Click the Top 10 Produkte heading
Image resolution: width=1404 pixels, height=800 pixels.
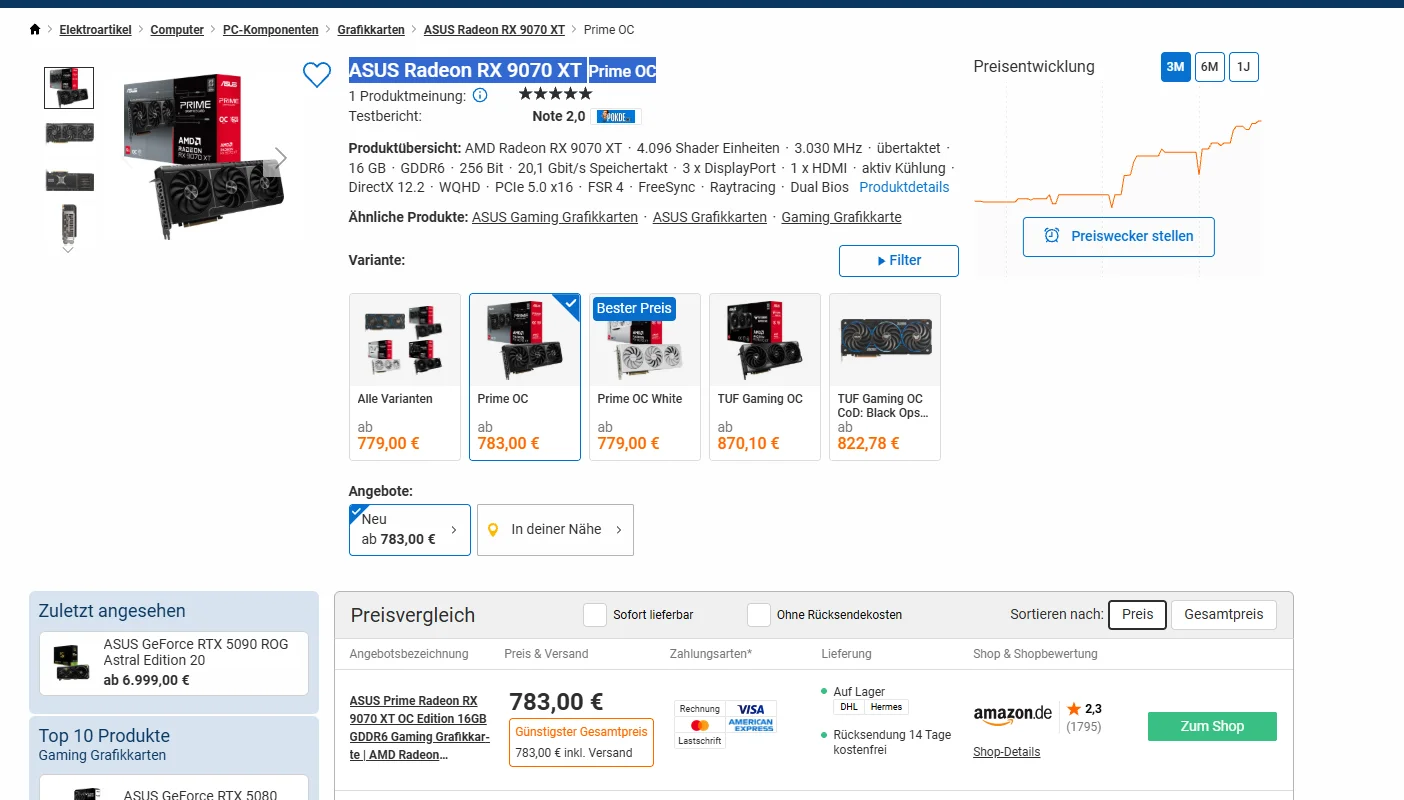click(104, 736)
